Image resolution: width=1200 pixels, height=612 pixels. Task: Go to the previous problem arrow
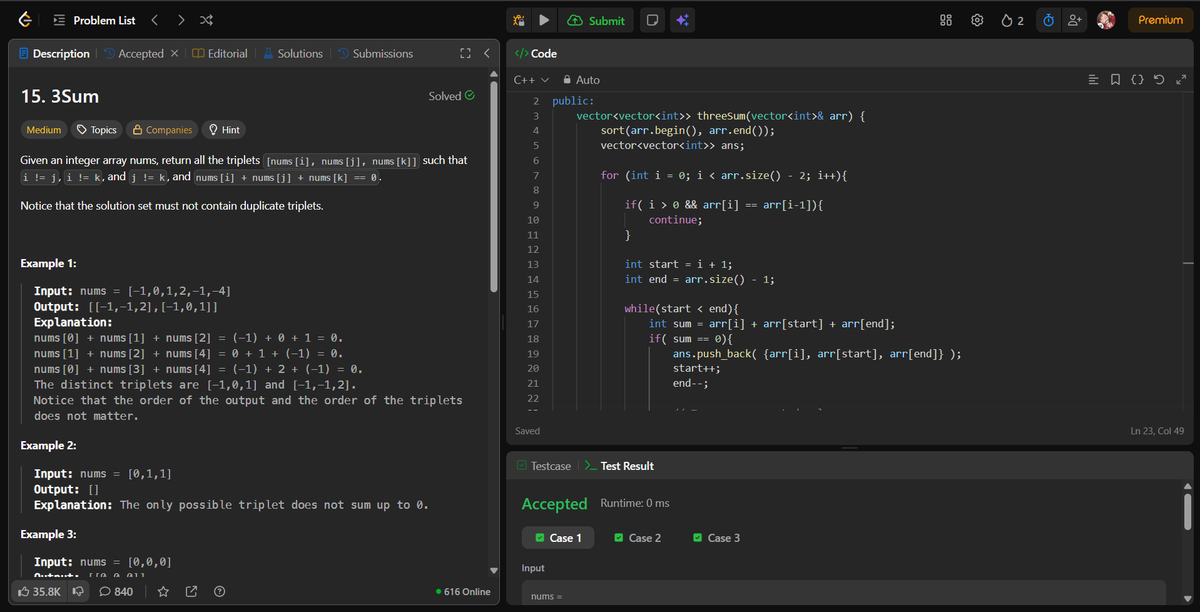coord(154,20)
